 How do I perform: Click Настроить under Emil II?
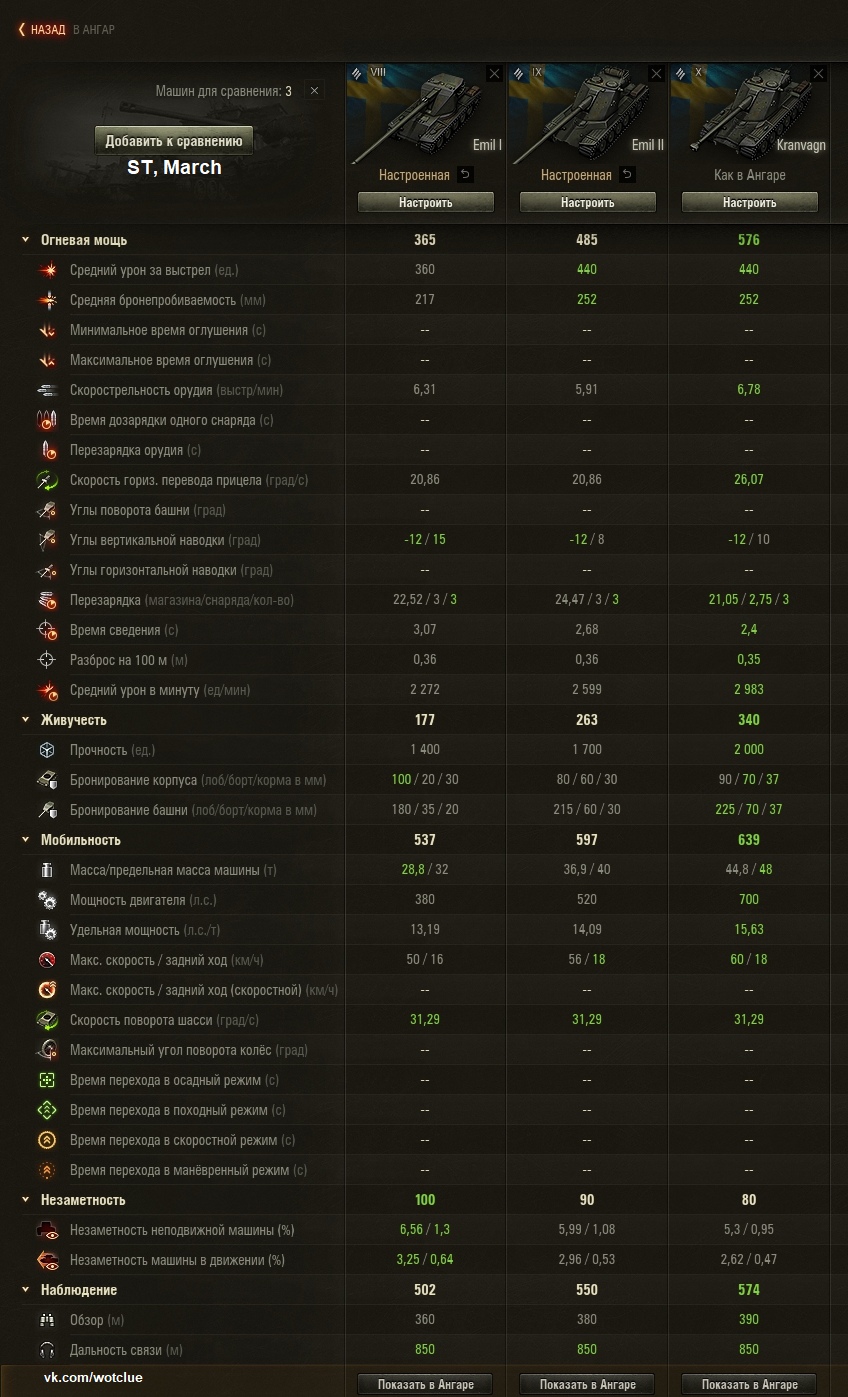[x=588, y=203]
